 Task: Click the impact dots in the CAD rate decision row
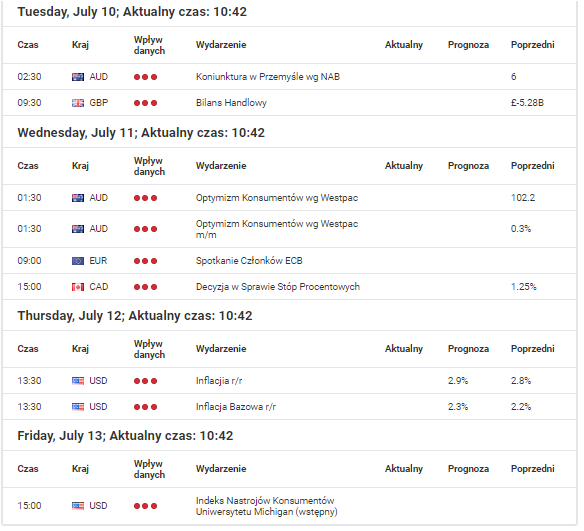tap(146, 287)
